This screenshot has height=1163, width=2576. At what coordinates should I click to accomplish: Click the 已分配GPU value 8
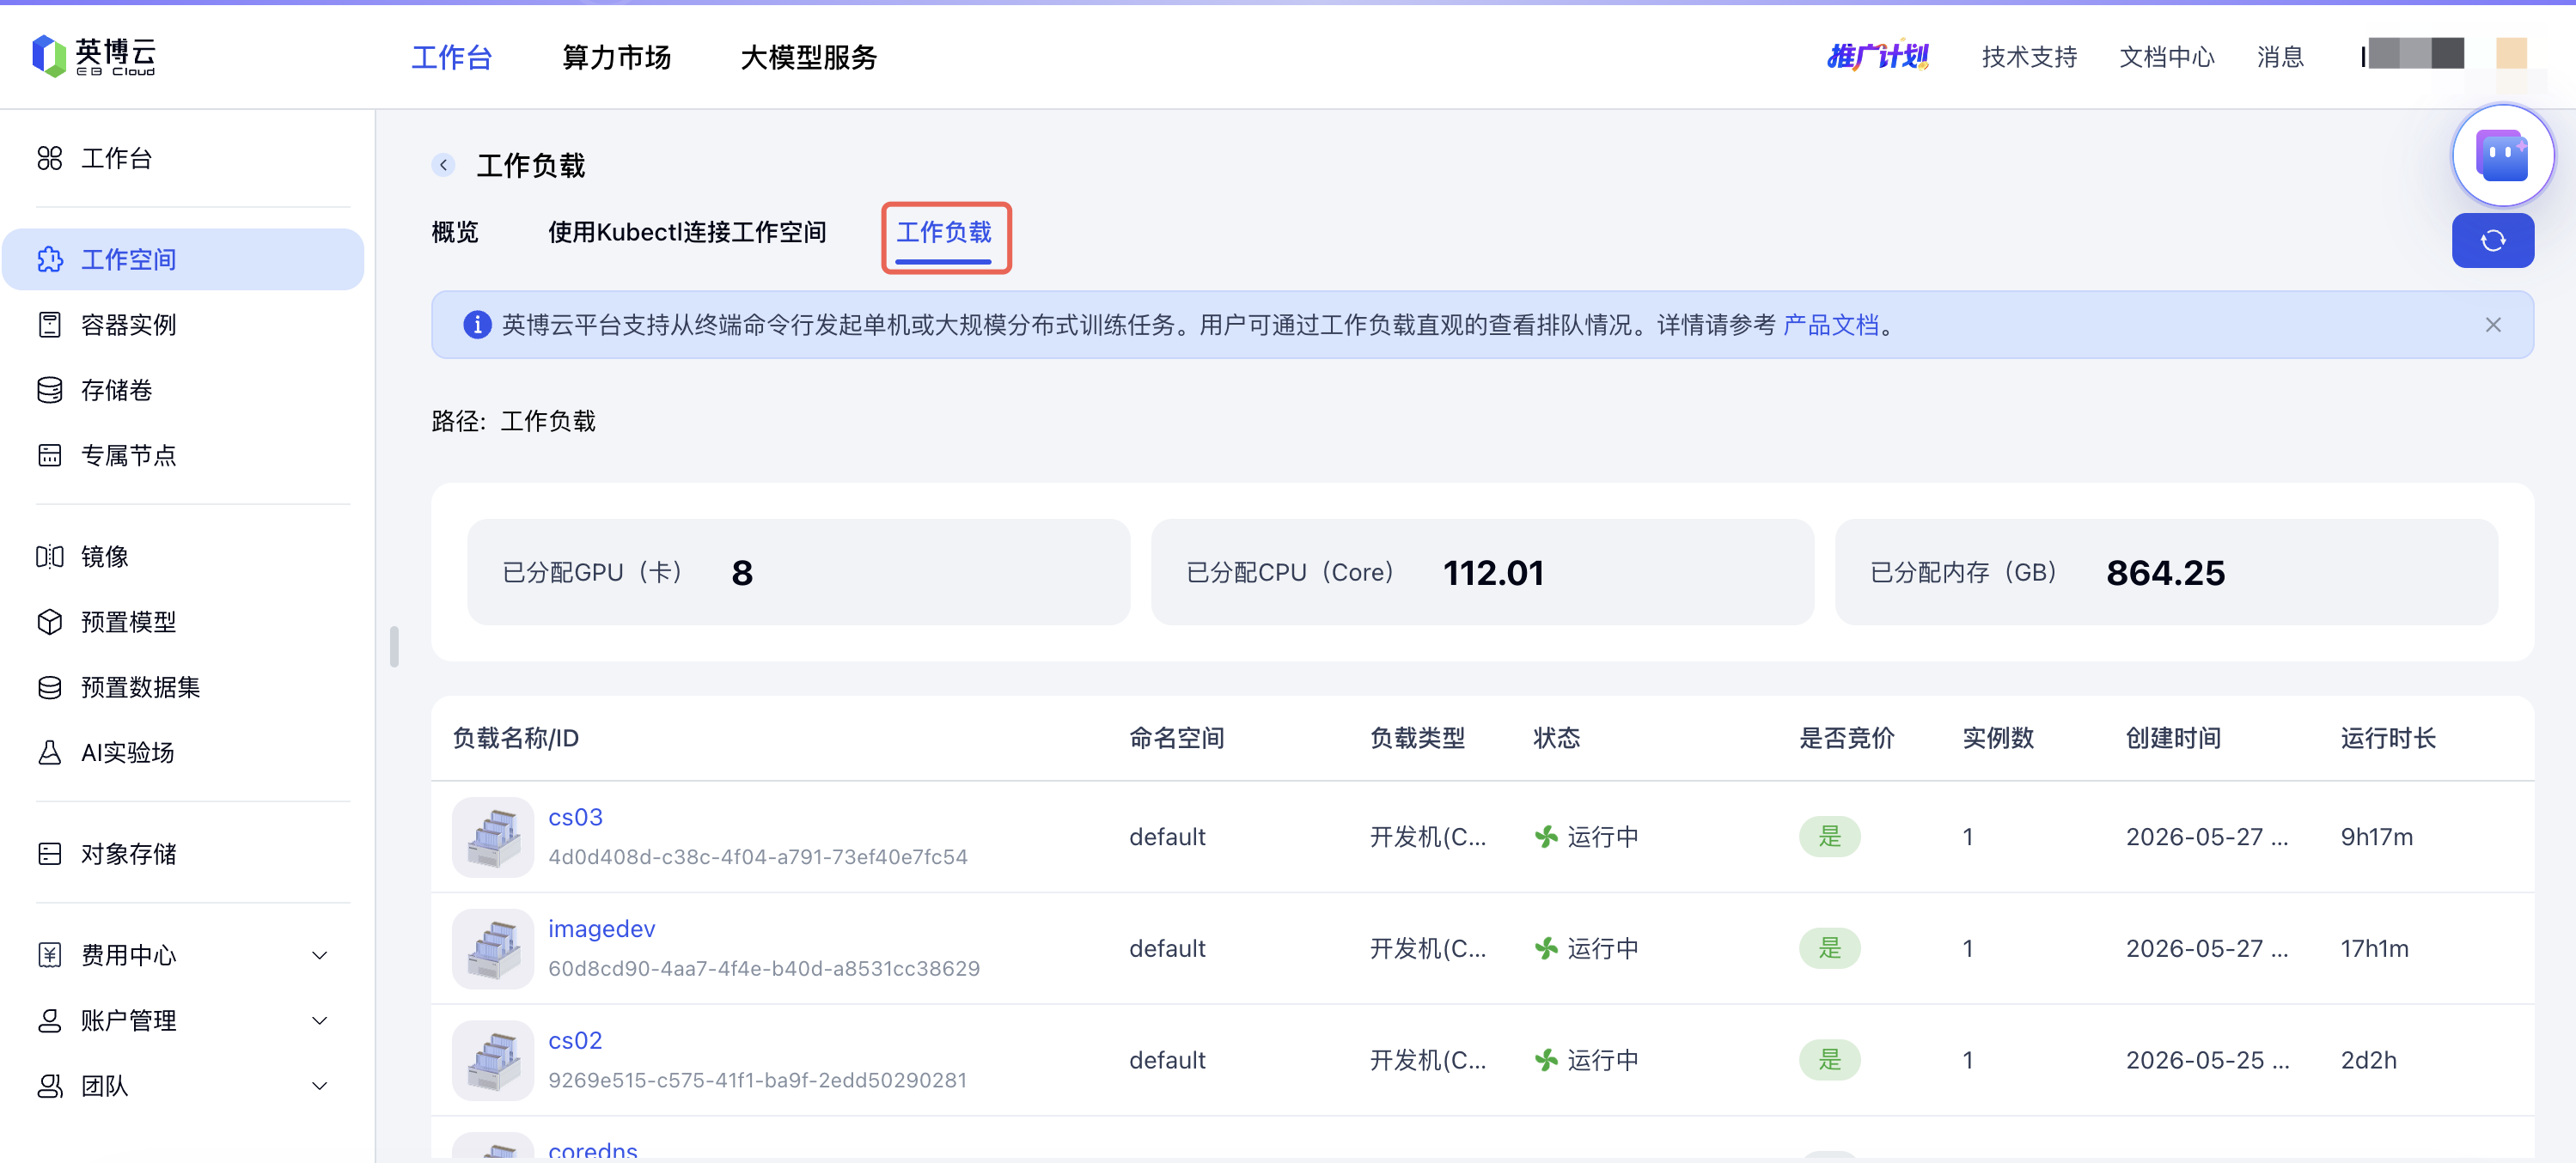click(741, 573)
